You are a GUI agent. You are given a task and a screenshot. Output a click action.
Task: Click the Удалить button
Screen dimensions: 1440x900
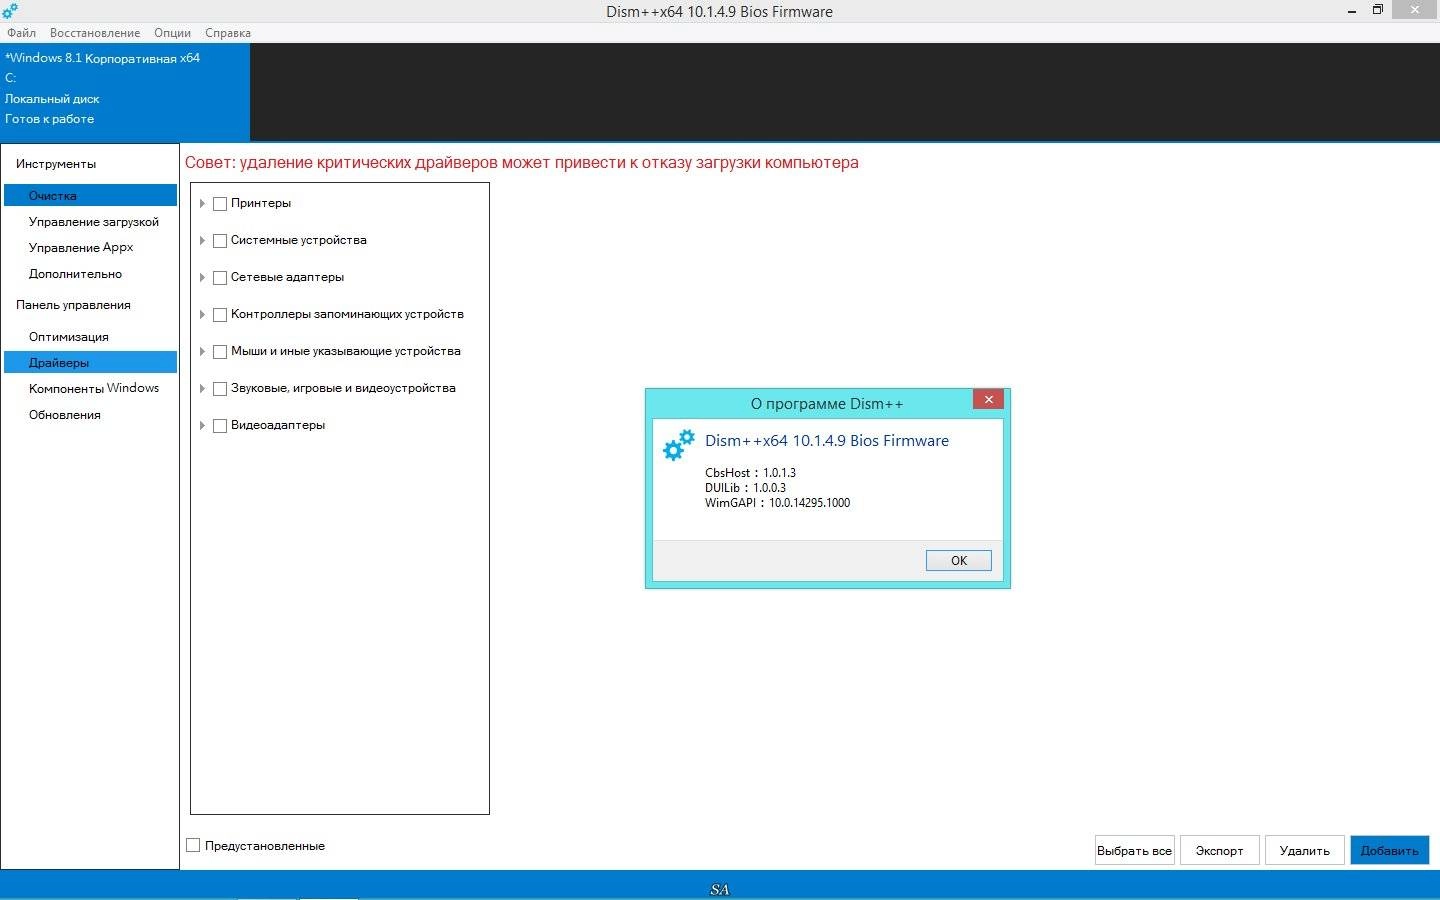1304,850
